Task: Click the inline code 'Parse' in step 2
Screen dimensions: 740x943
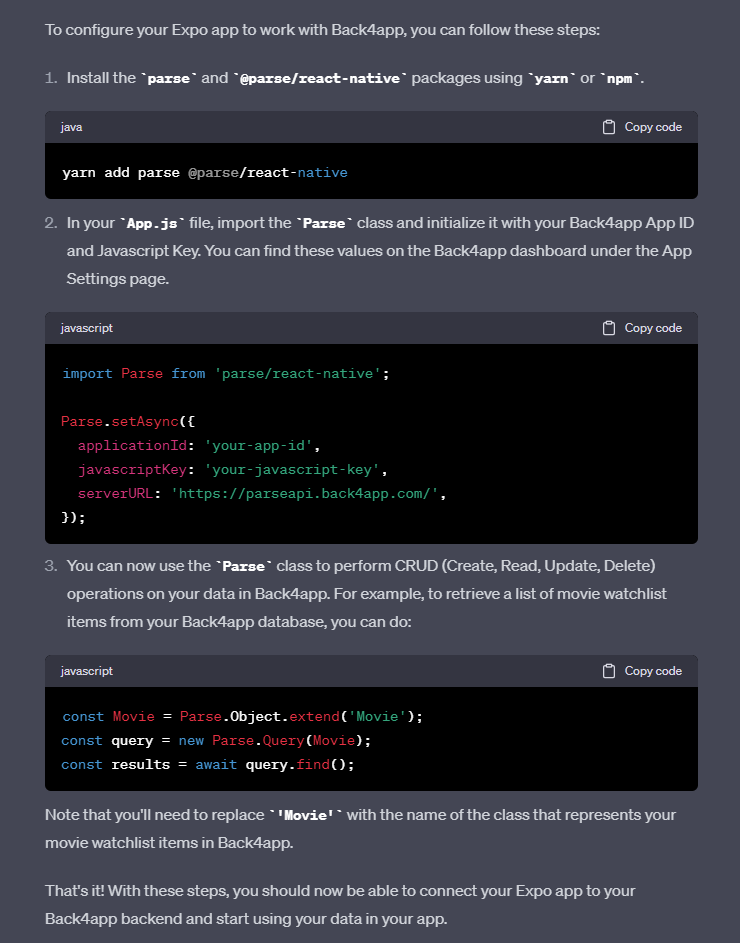Action: [324, 223]
